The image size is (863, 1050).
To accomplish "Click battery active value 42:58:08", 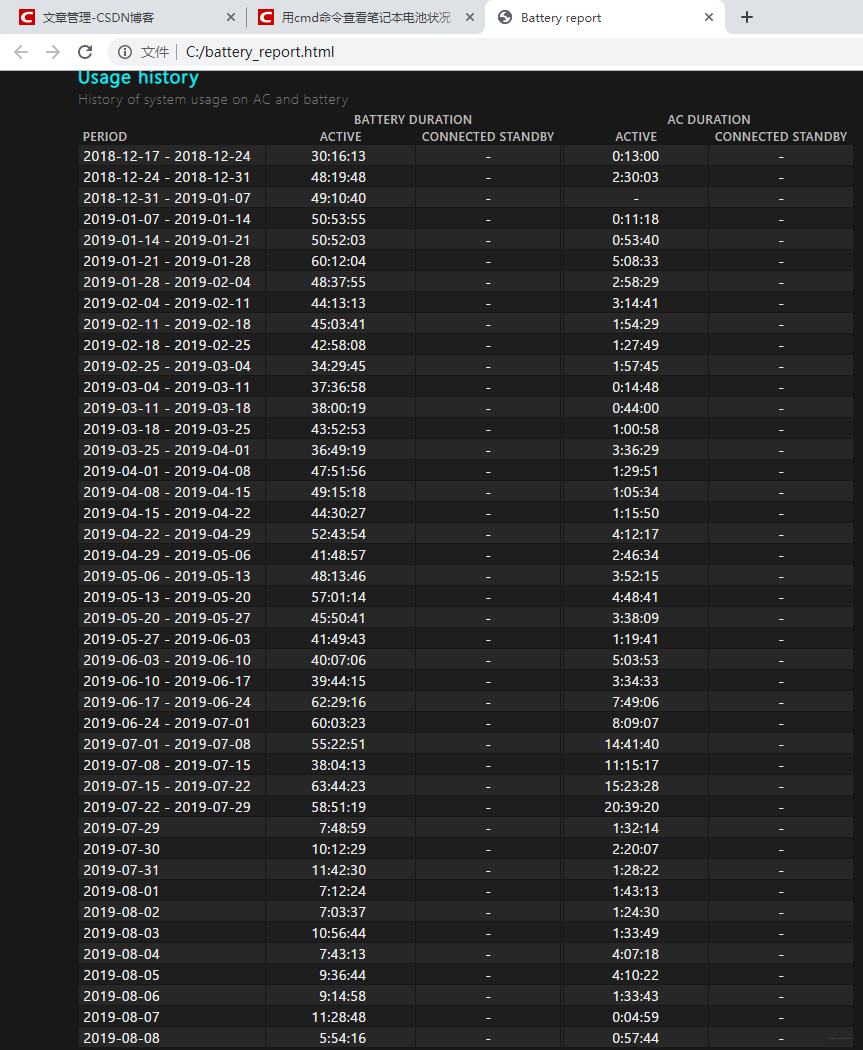I will [x=338, y=345].
